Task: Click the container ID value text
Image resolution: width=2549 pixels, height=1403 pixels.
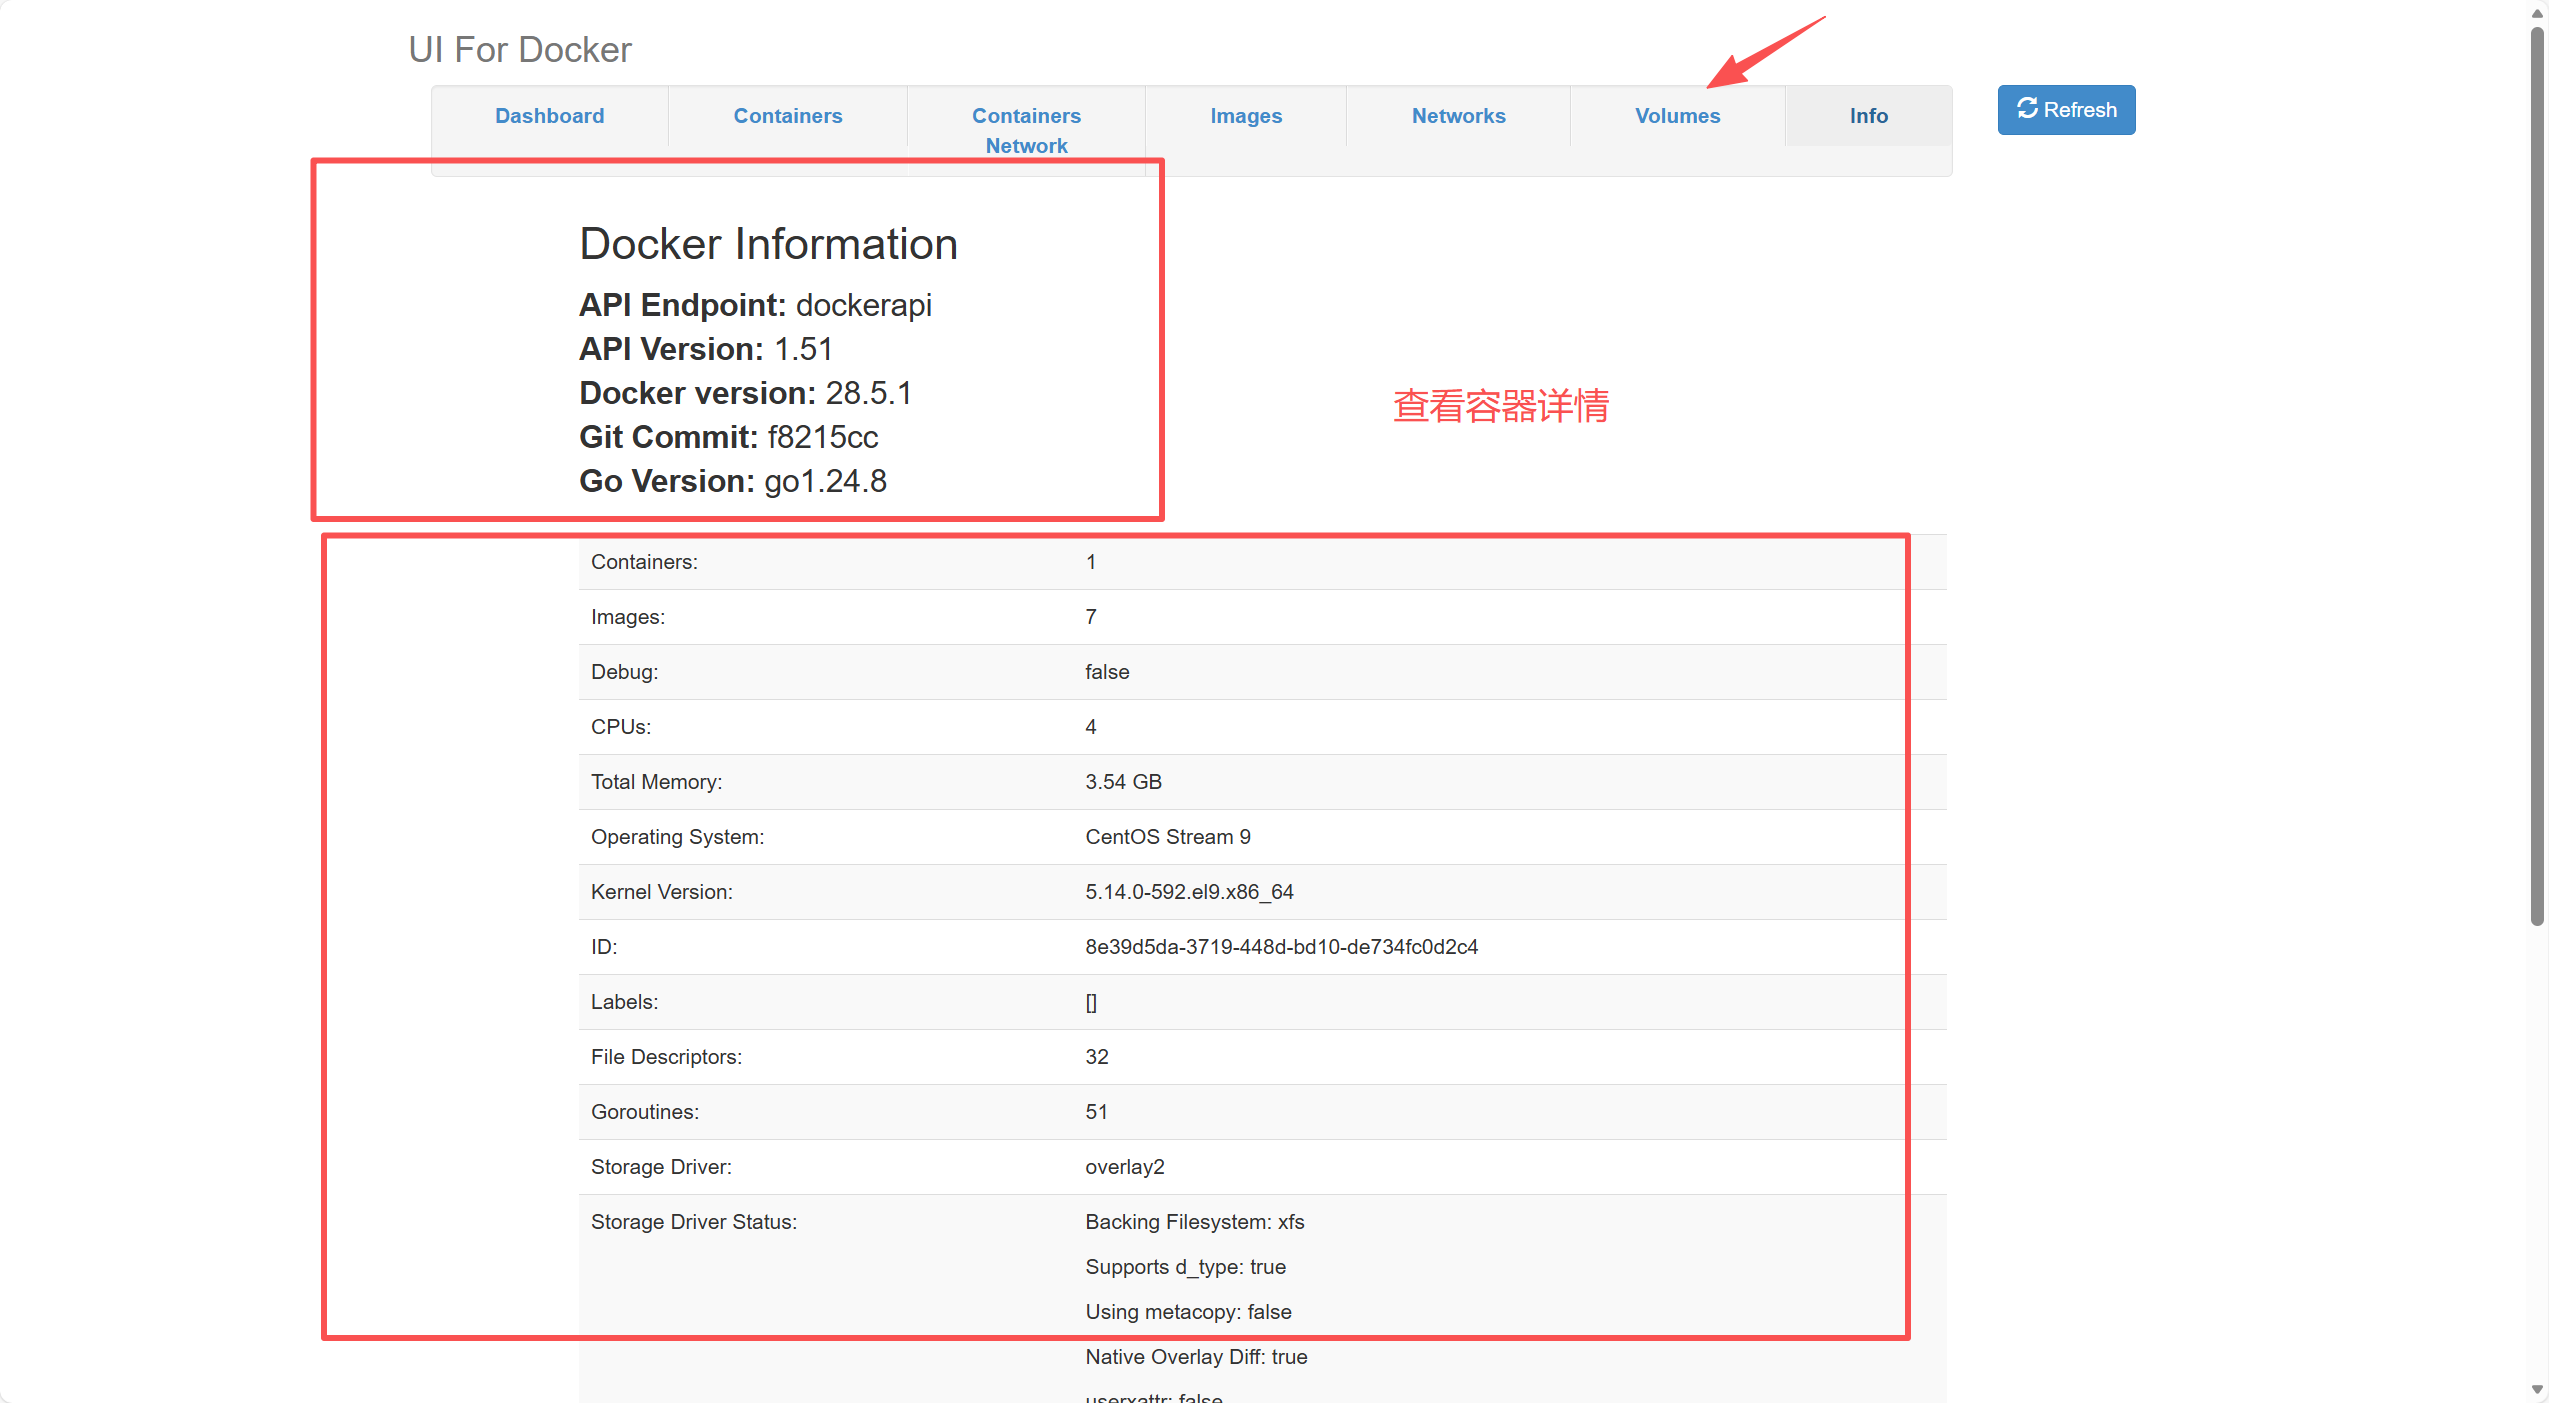Action: (x=1281, y=947)
